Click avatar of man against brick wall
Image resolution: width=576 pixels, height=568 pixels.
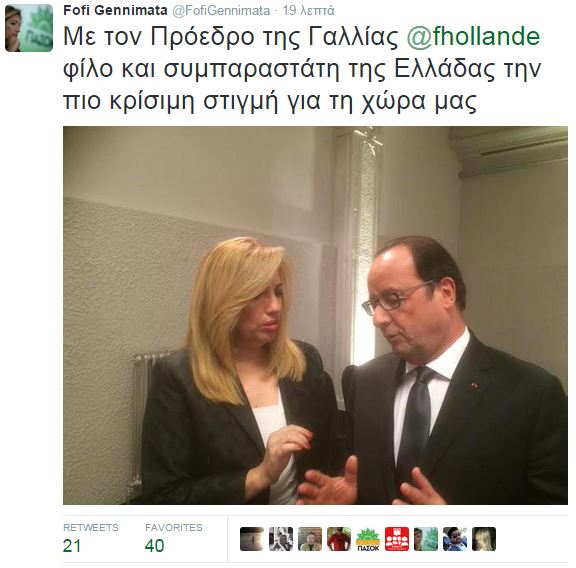(310, 539)
